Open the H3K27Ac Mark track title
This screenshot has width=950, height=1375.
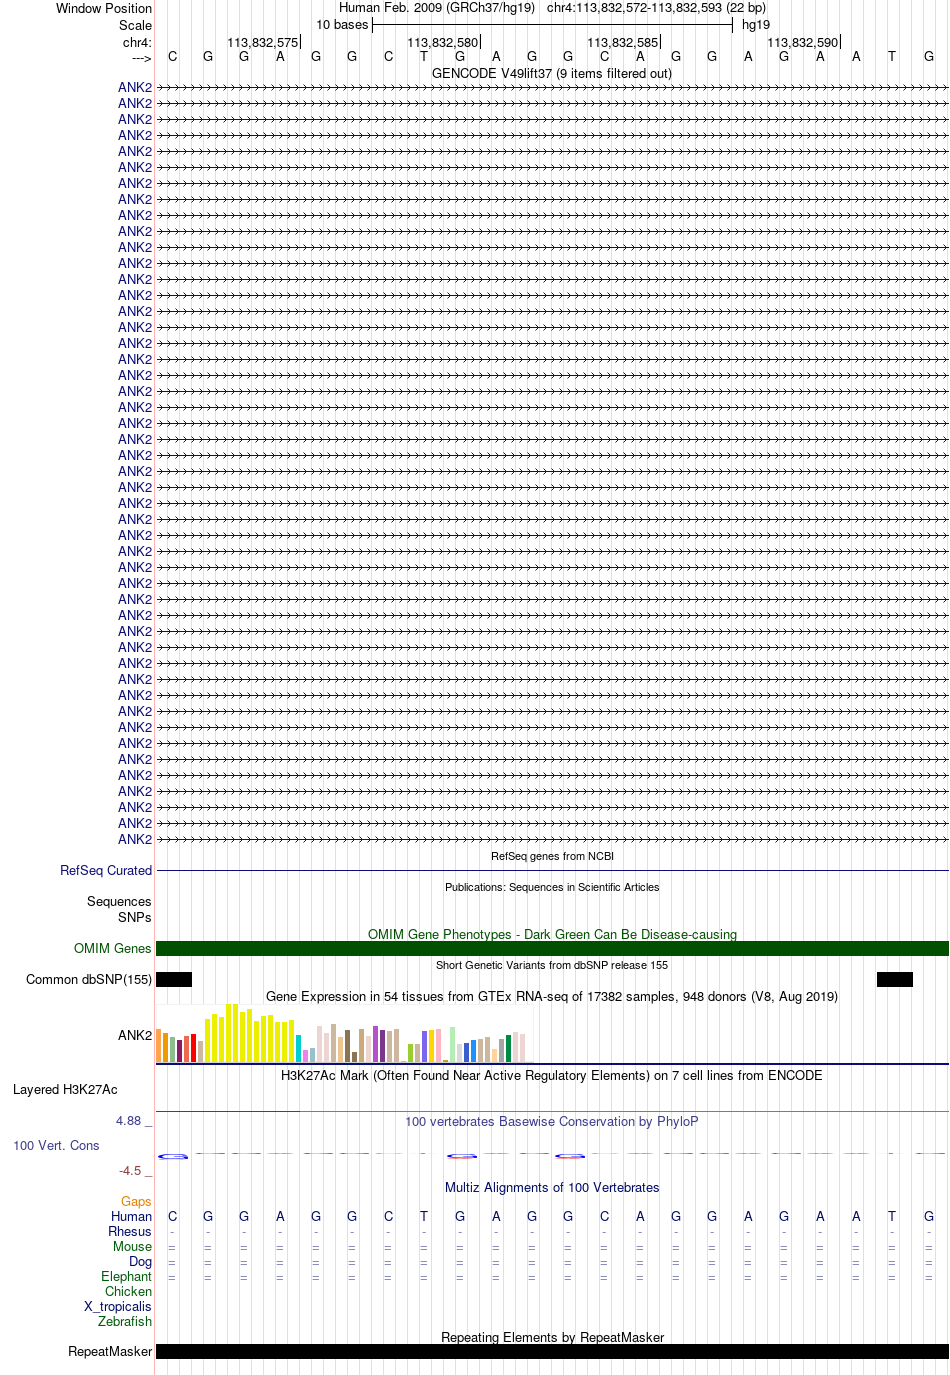(552, 1075)
